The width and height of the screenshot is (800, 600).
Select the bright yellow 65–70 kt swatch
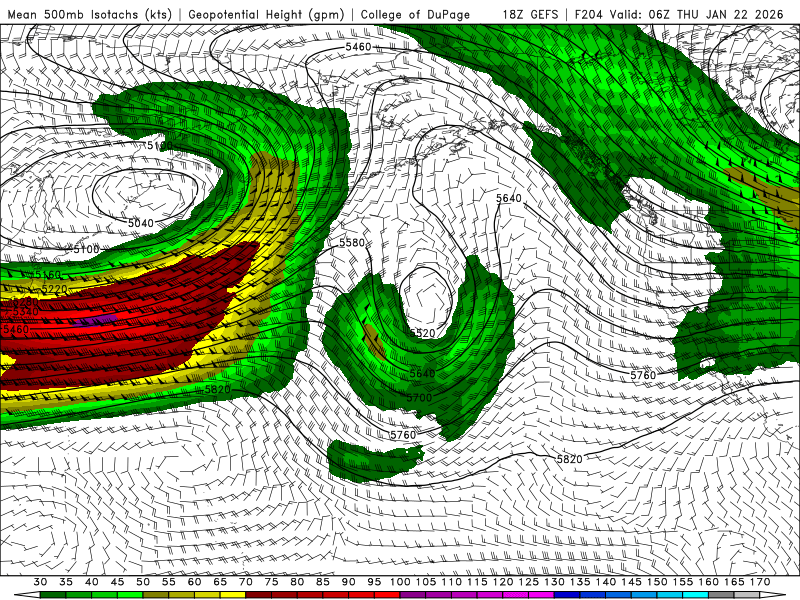coord(233,595)
